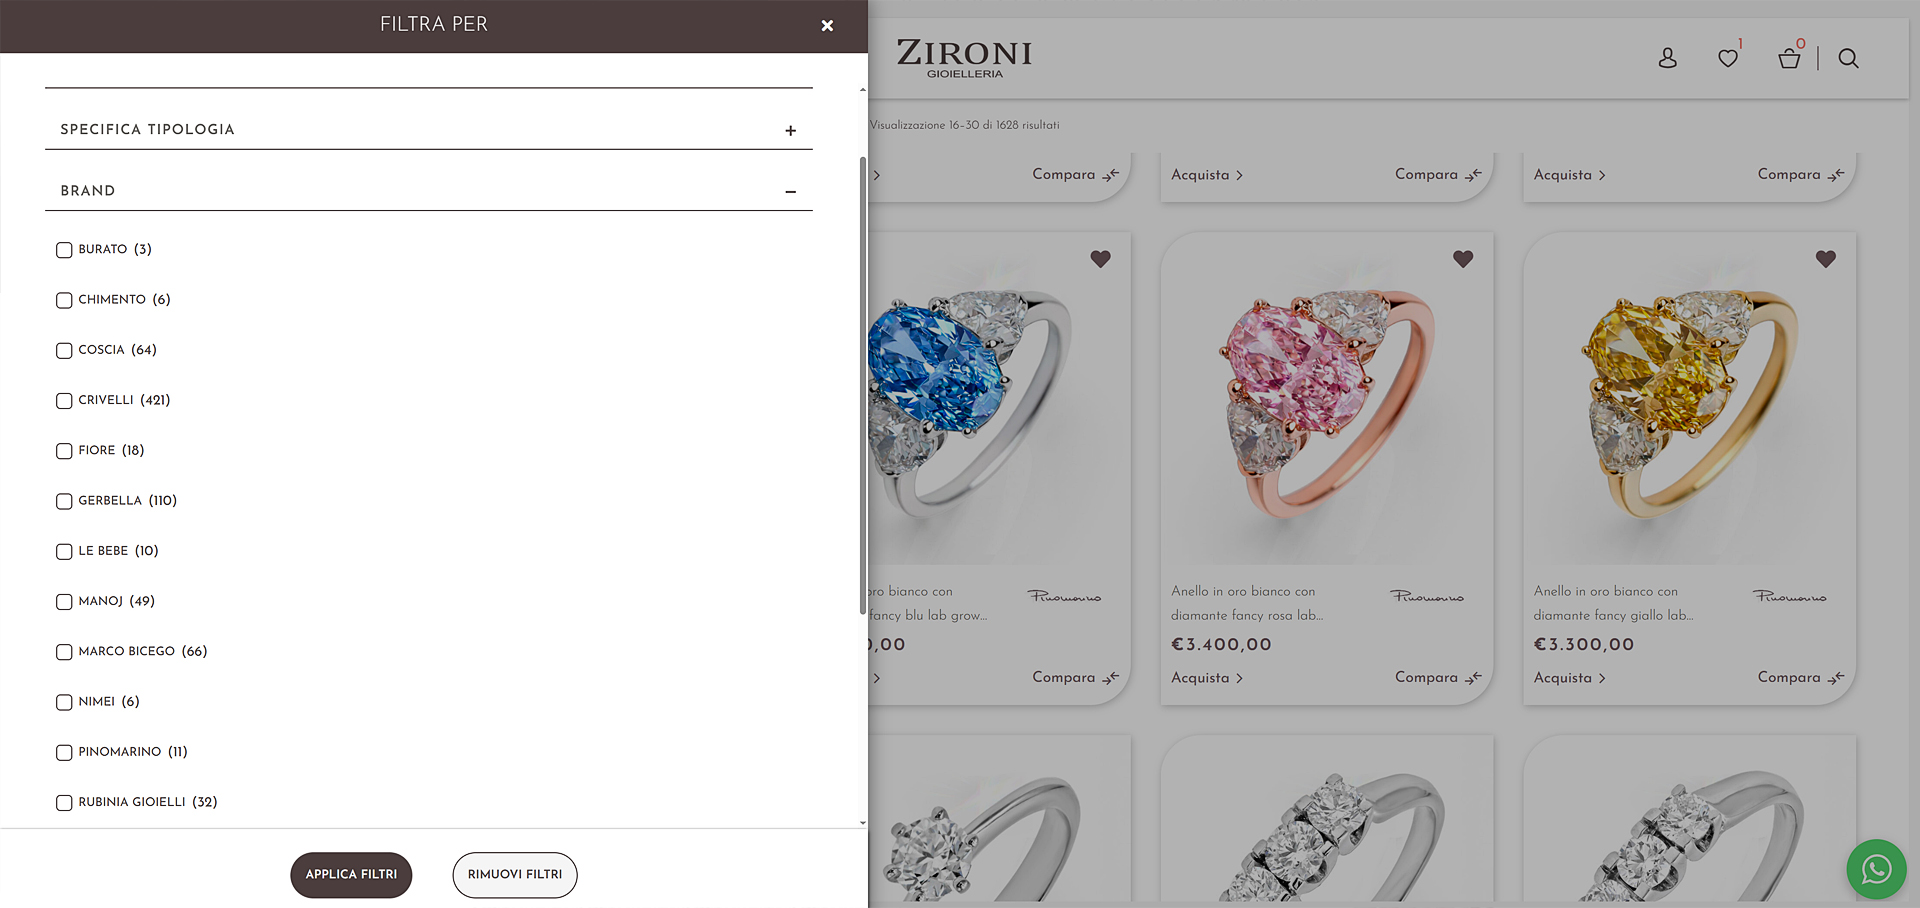The height and width of the screenshot is (908, 1920).
Task: Click Rimuovi Filtri button
Action: [x=515, y=875]
